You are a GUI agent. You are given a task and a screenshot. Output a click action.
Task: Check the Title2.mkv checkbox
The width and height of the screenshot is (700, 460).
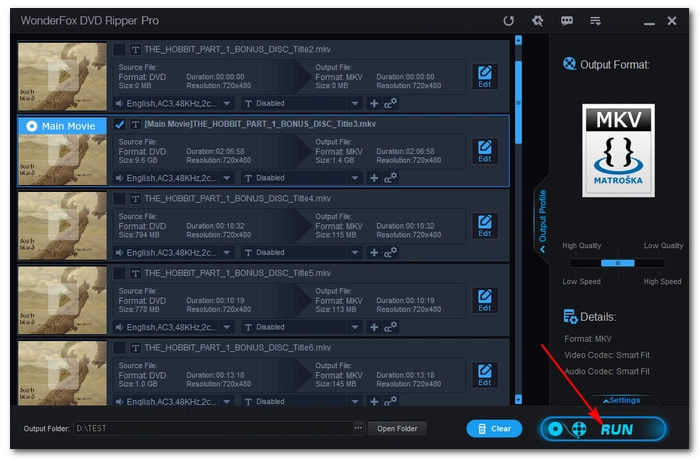119,49
